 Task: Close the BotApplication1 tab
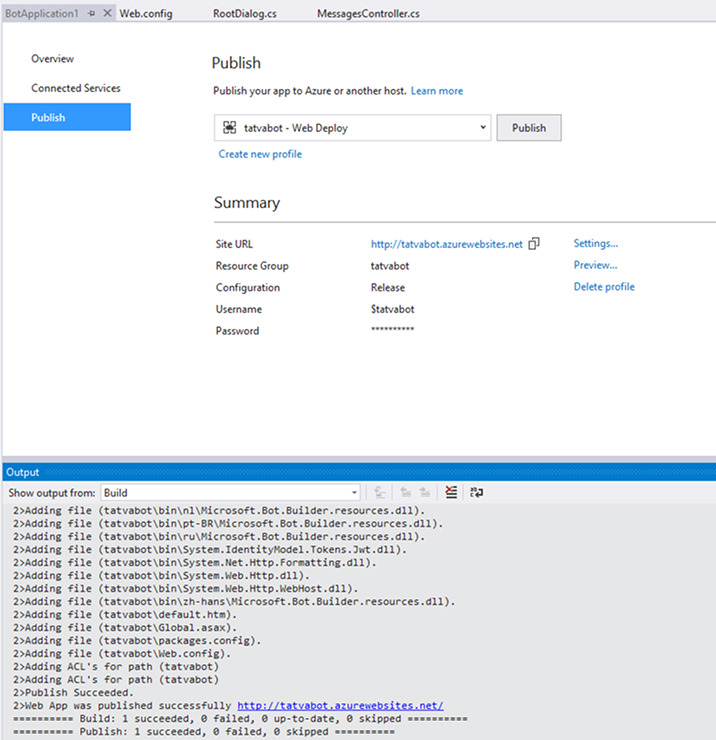point(108,13)
